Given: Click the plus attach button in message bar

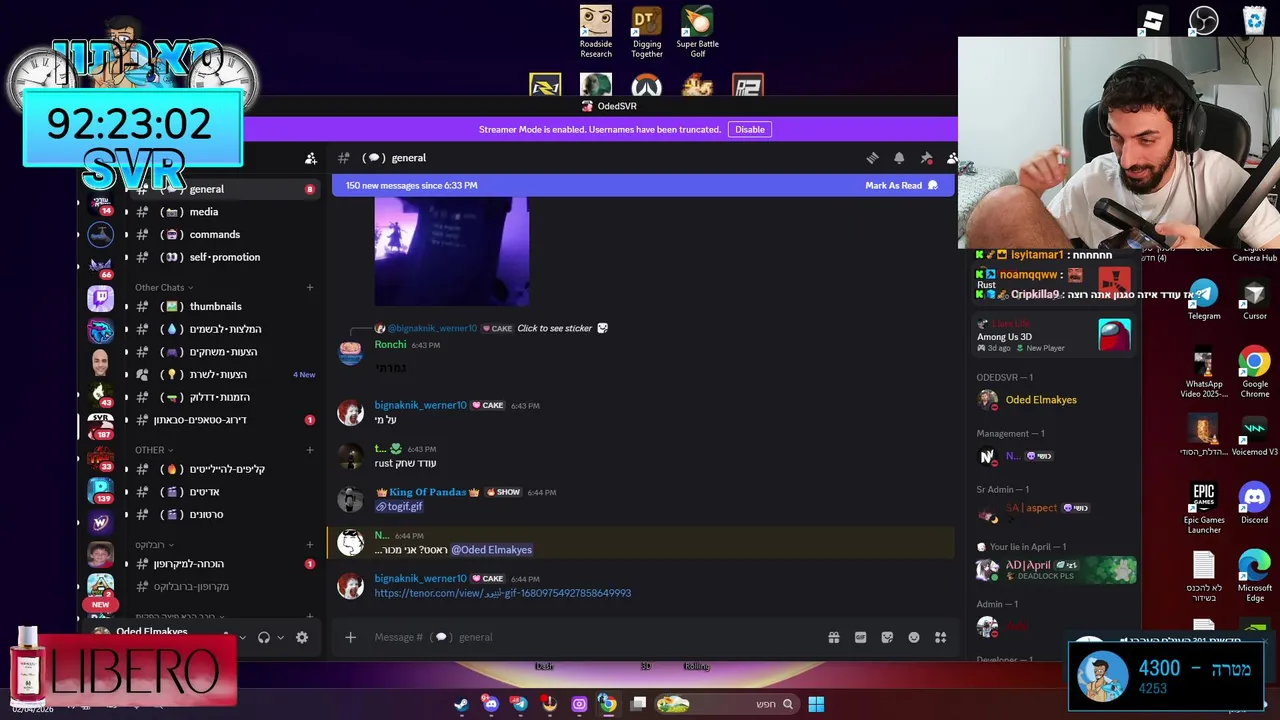Looking at the screenshot, I should click(350, 637).
